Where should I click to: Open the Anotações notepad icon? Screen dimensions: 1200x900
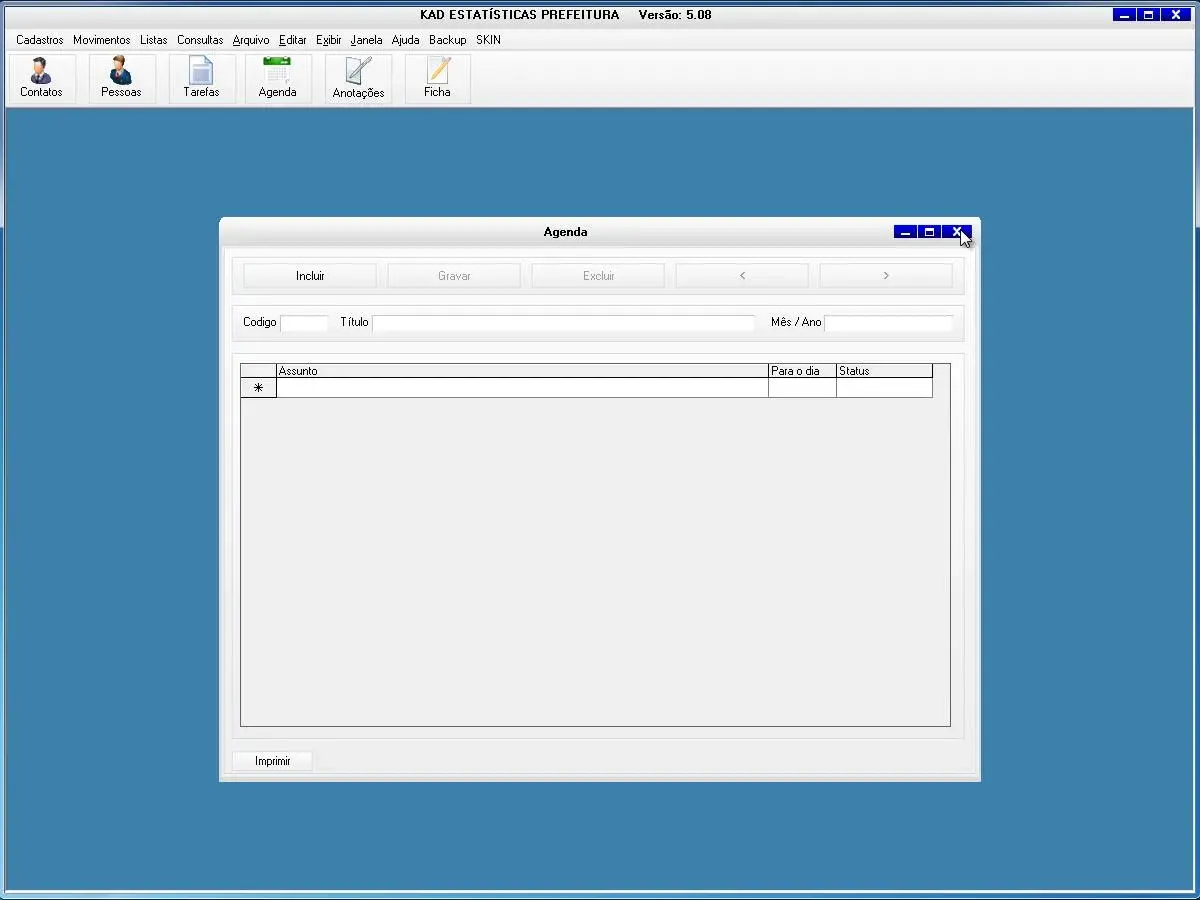[x=358, y=78]
